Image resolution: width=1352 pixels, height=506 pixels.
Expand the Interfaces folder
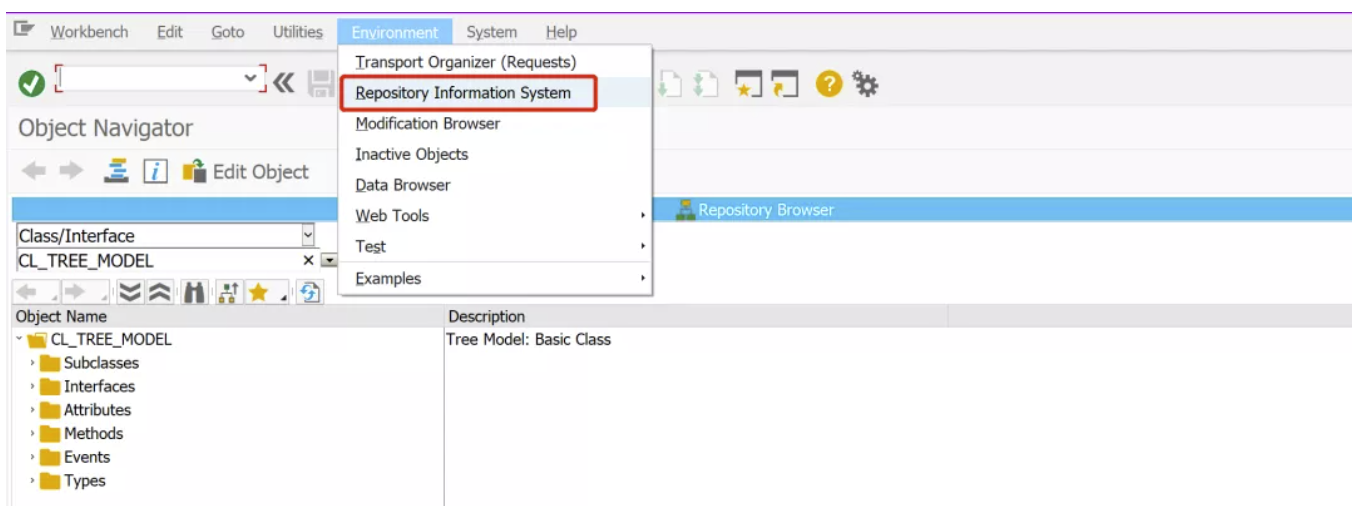[33, 386]
